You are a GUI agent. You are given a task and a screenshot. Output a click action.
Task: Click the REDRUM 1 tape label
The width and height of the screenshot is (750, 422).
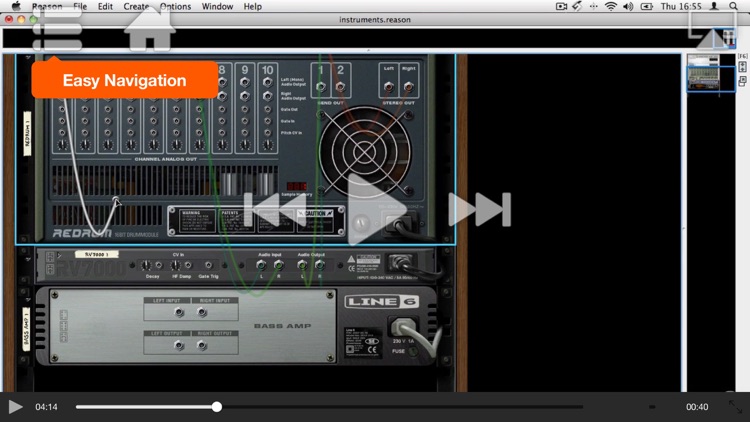coord(27,133)
